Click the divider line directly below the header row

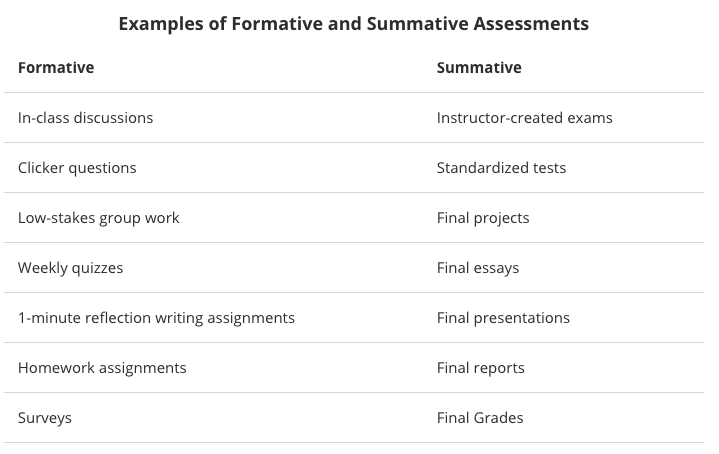(x=353, y=93)
